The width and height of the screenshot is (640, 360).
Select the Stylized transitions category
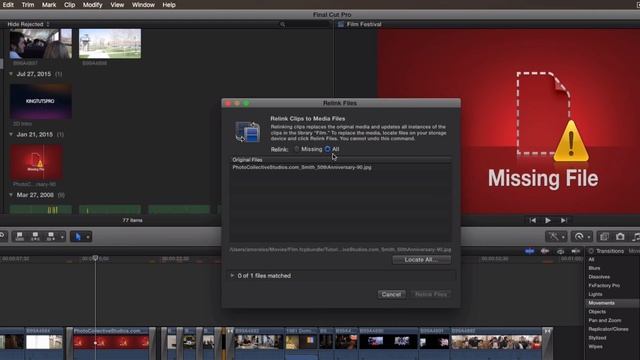(597, 338)
